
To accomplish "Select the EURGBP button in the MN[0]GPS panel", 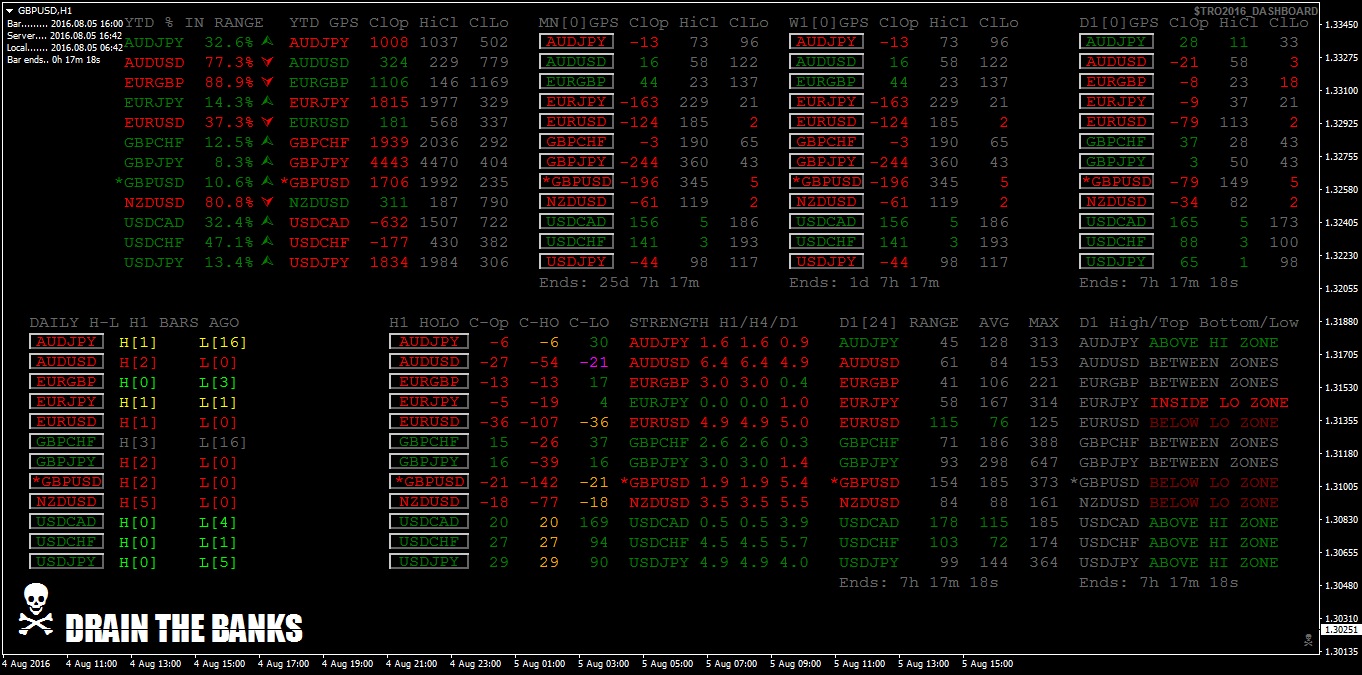I will 576,82.
